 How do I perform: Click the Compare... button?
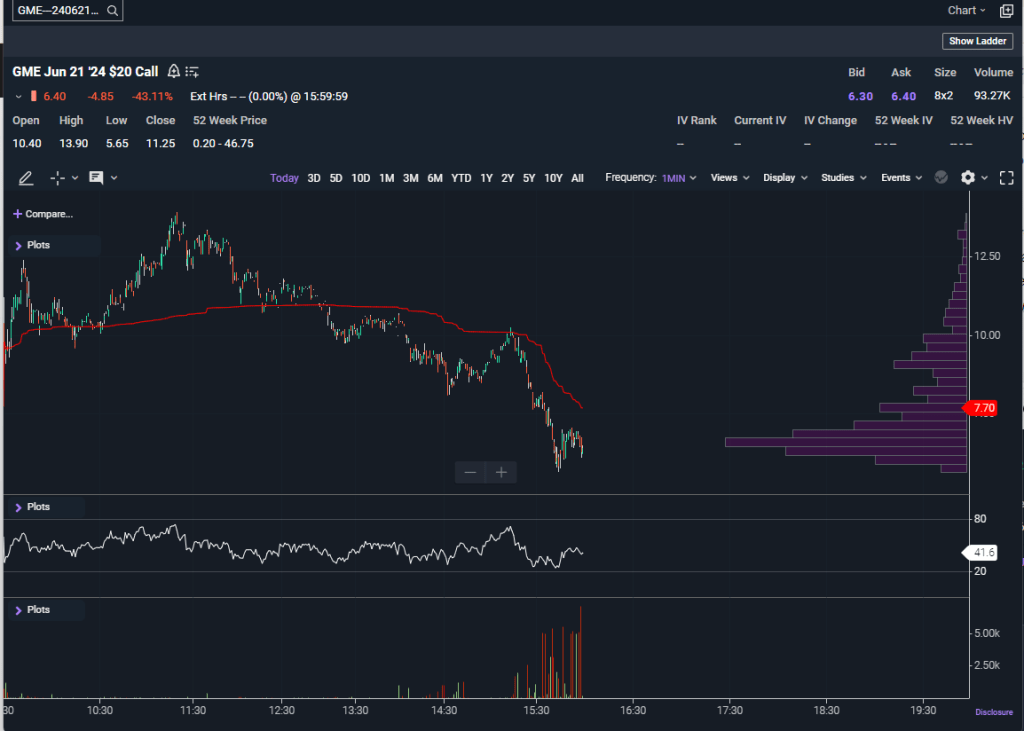[43, 214]
